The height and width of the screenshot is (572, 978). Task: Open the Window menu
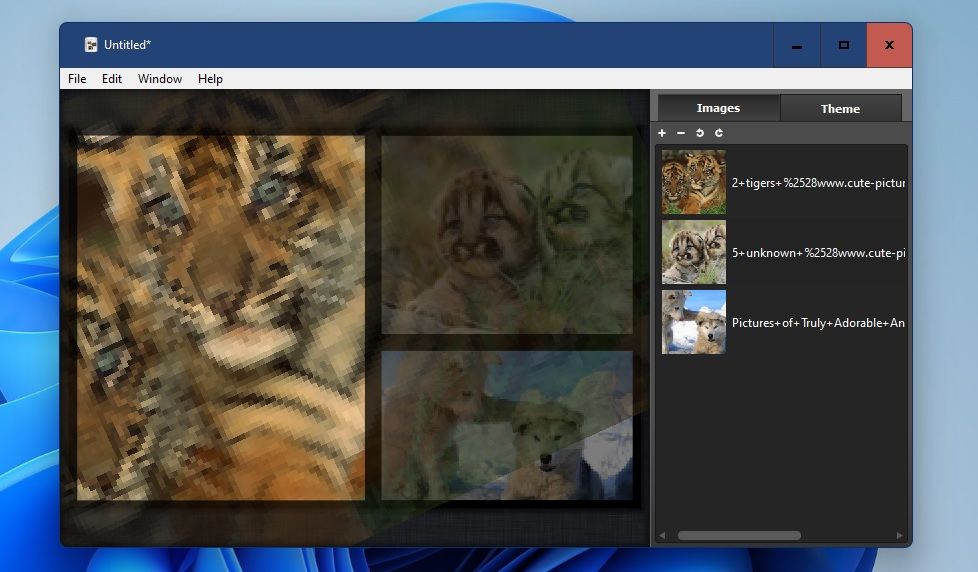160,79
